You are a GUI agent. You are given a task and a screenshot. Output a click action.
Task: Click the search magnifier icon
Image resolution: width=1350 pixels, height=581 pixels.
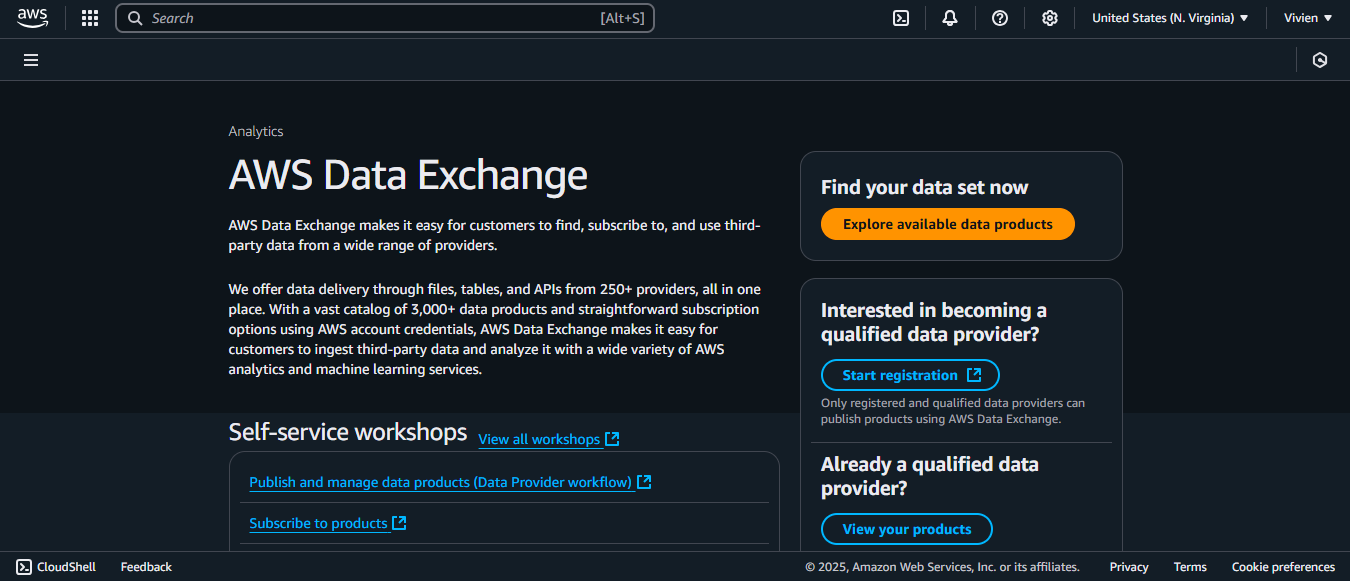[135, 18]
